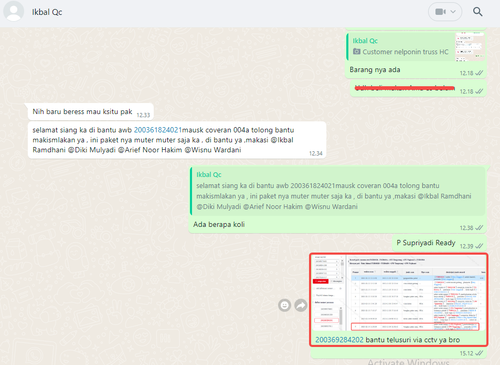Expand video call options chevron
500x365 pixels.
pos(453,12)
